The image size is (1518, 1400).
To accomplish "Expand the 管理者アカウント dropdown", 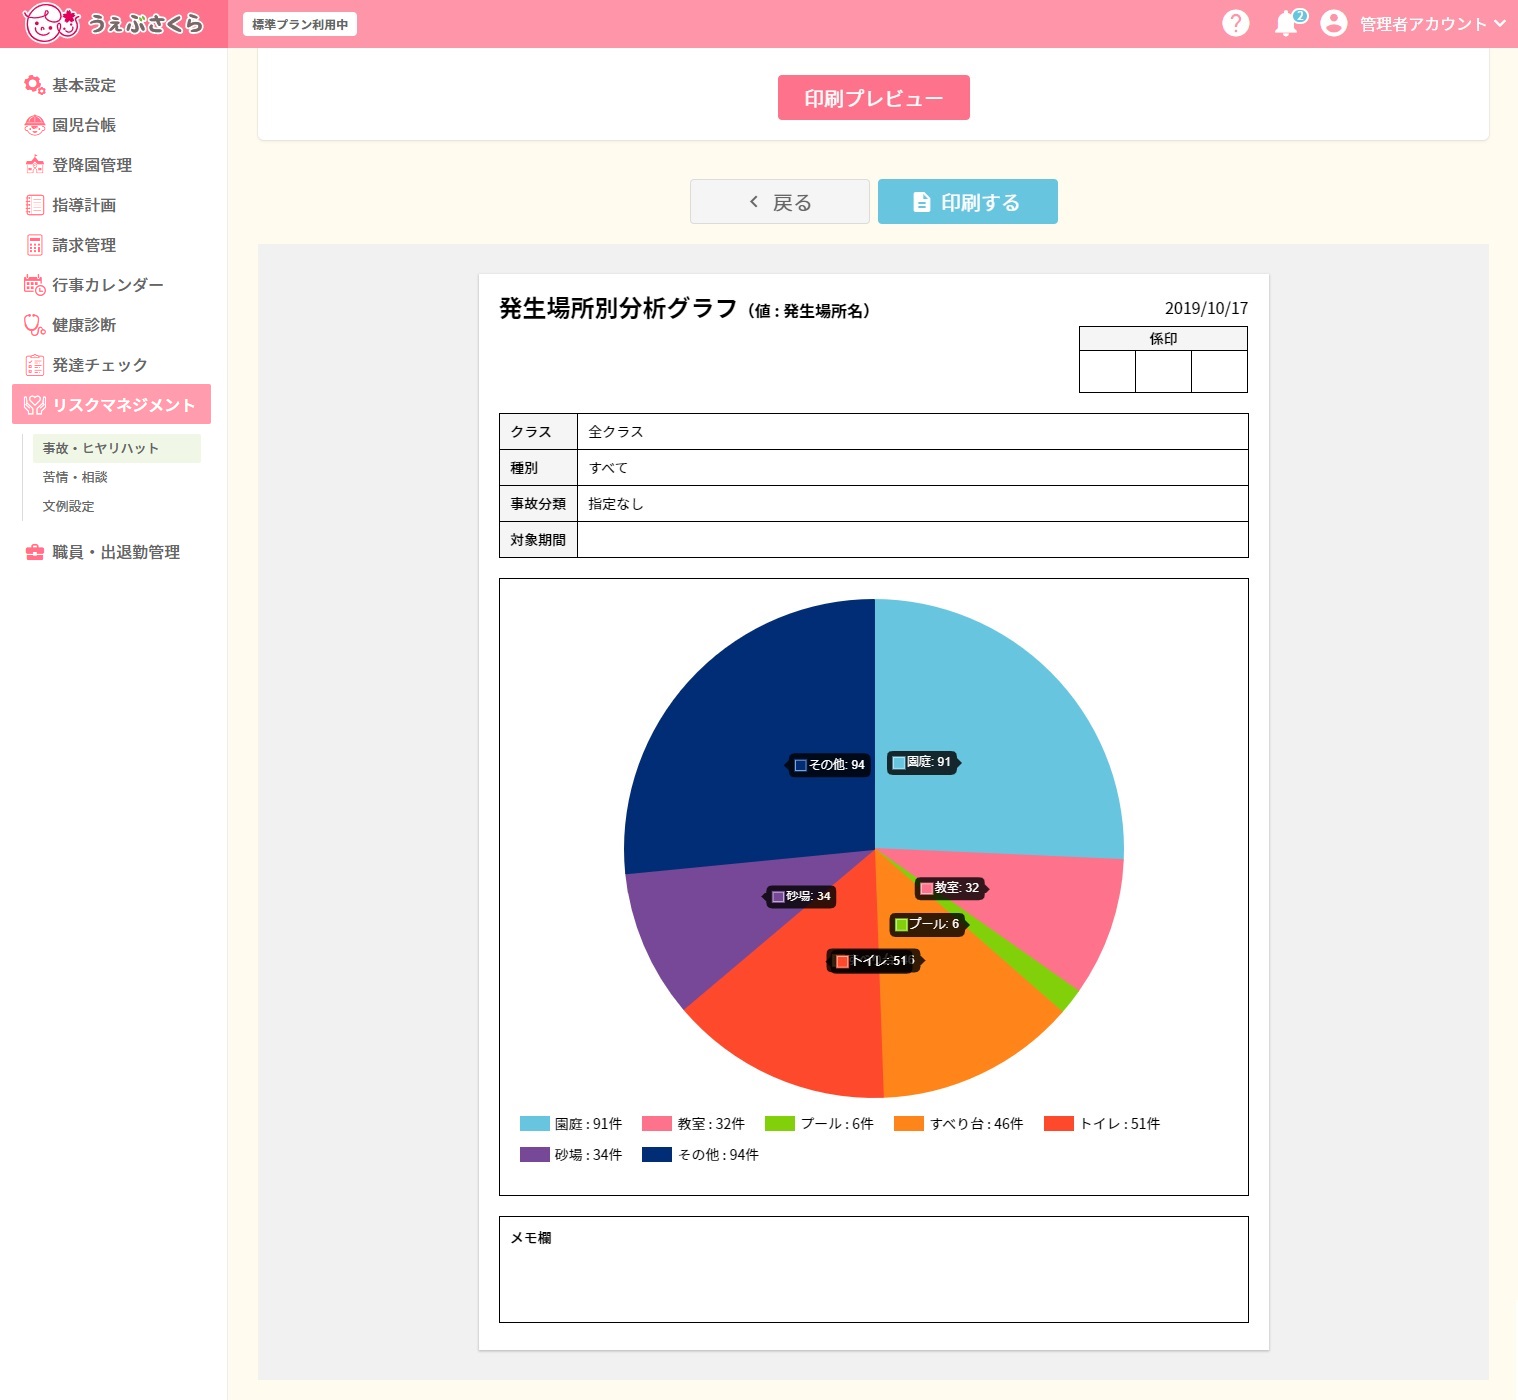I will 1432,24.
